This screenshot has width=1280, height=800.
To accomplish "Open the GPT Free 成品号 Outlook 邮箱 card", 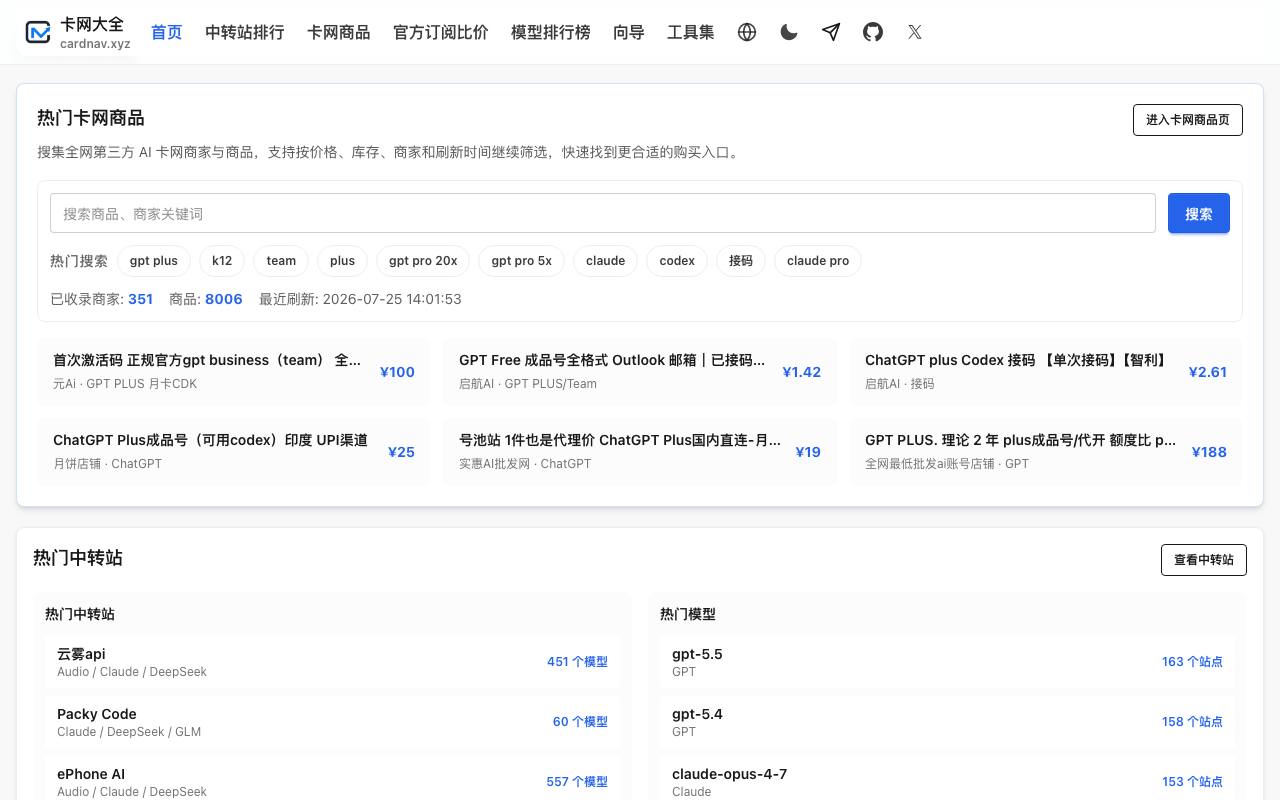I will tap(640, 371).
